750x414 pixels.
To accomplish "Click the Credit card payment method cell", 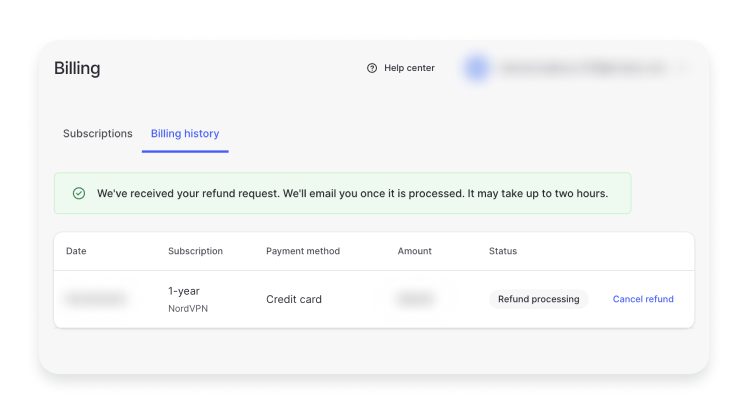I will [x=294, y=299].
